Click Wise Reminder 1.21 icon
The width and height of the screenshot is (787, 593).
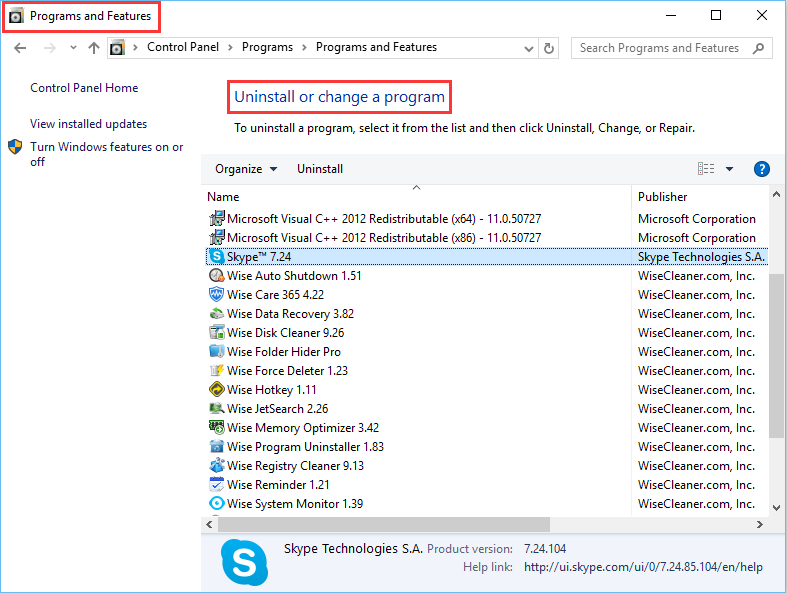pyautogui.click(x=216, y=485)
